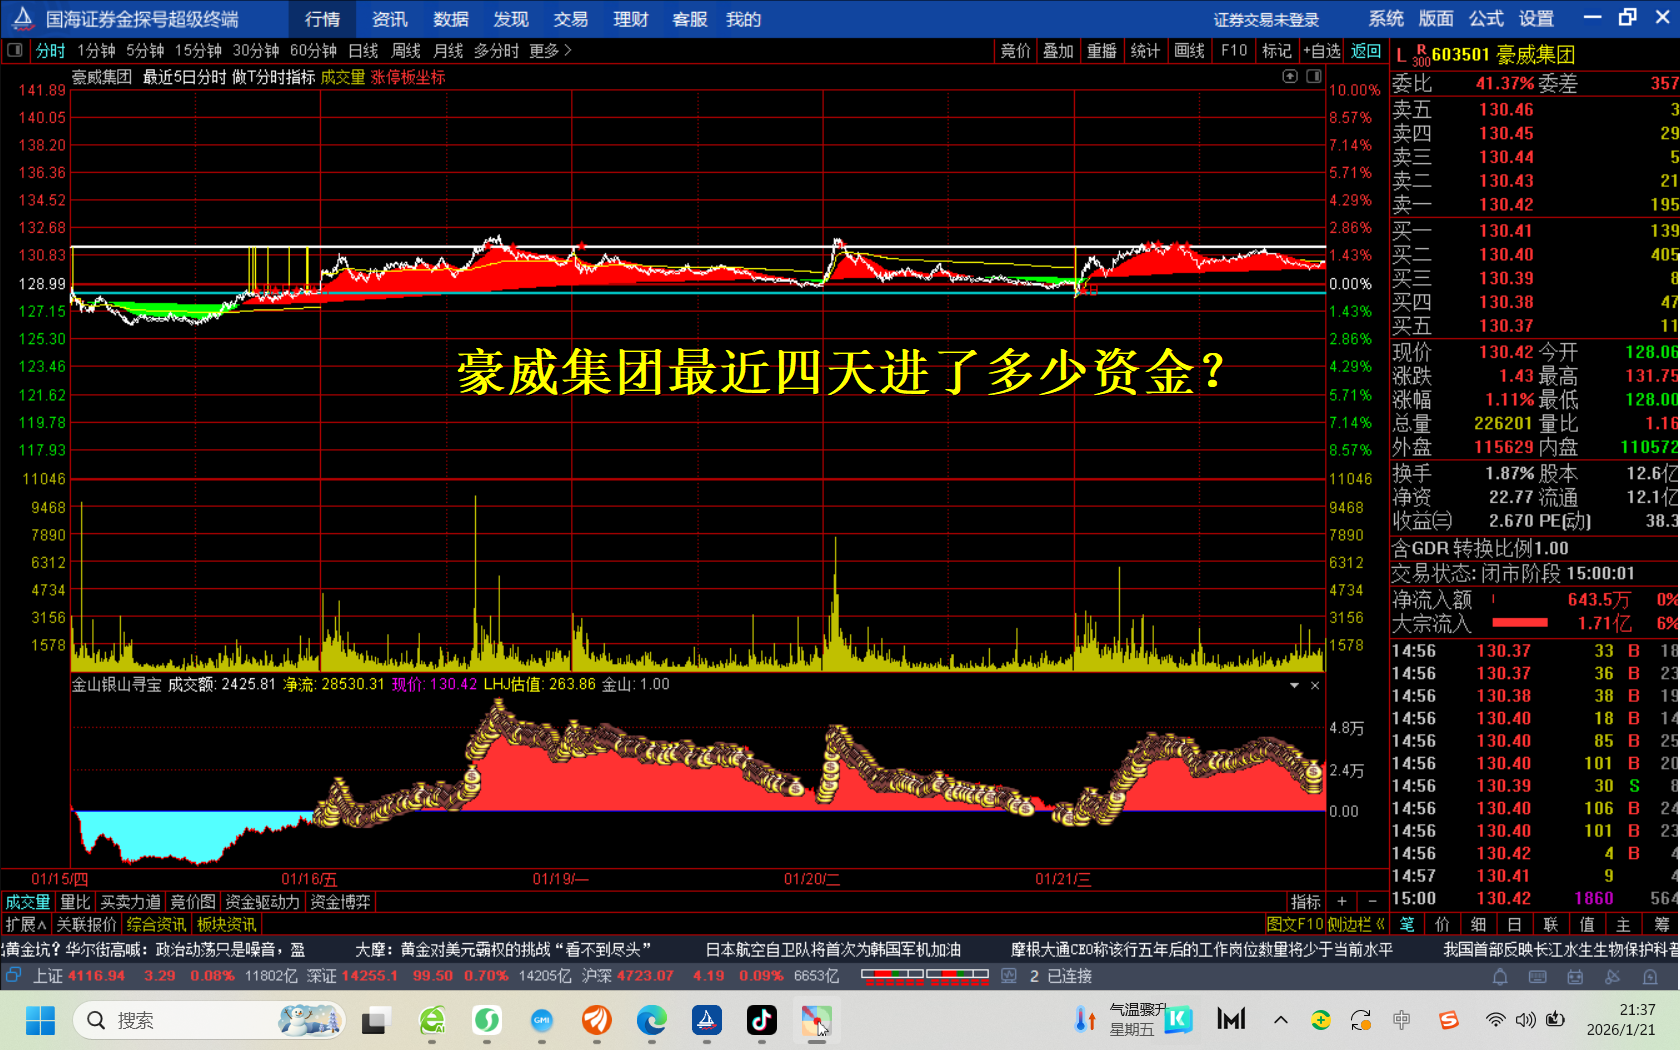Click the status bar lock icon before 上证
The image size is (1680, 1050).
pyautogui.click(x=13, y=975)
